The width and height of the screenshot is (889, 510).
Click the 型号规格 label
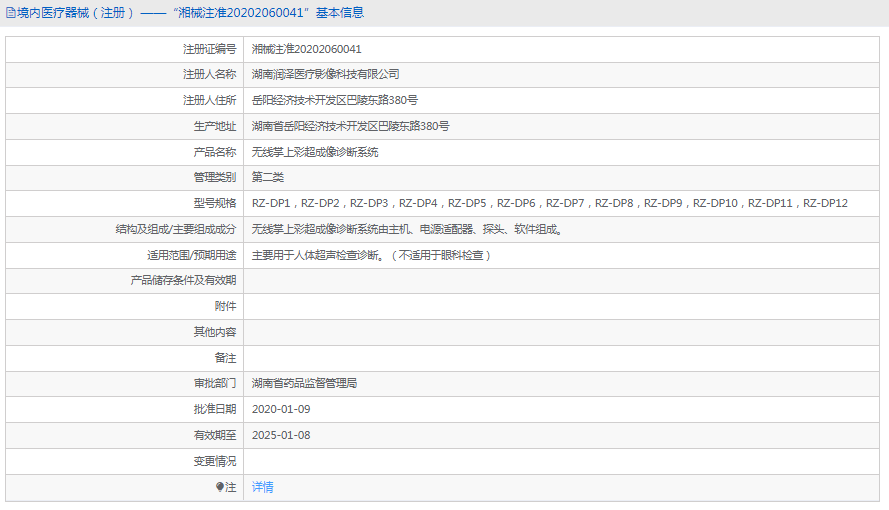pyautogui.click(x=214, y=203)
